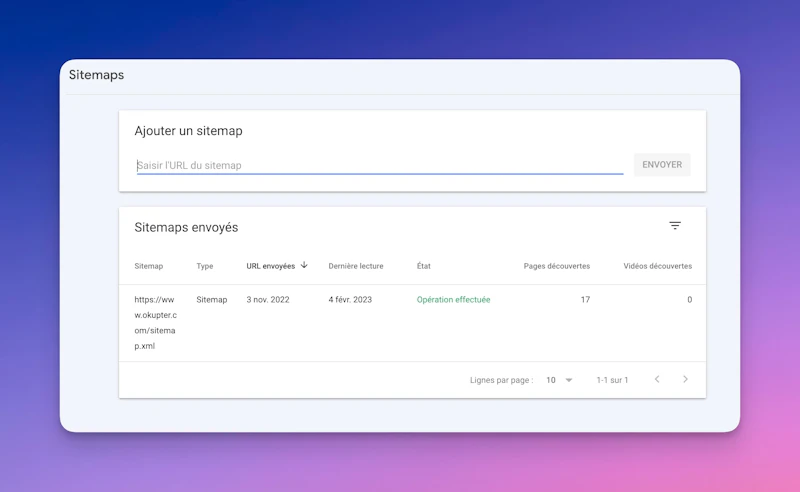
Task: Sort by the État column header
Action: pyautogui.click(x=423, y=266)
